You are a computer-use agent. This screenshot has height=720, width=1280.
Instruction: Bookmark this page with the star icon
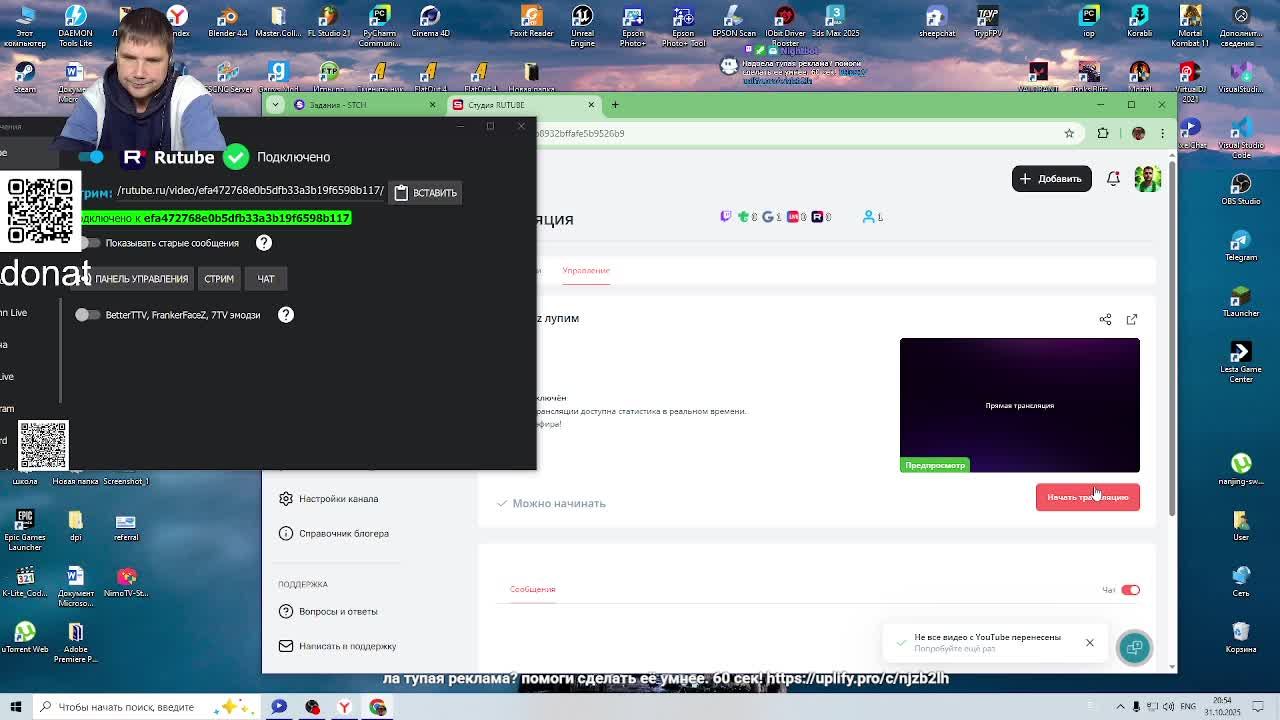click(1069, 133)
